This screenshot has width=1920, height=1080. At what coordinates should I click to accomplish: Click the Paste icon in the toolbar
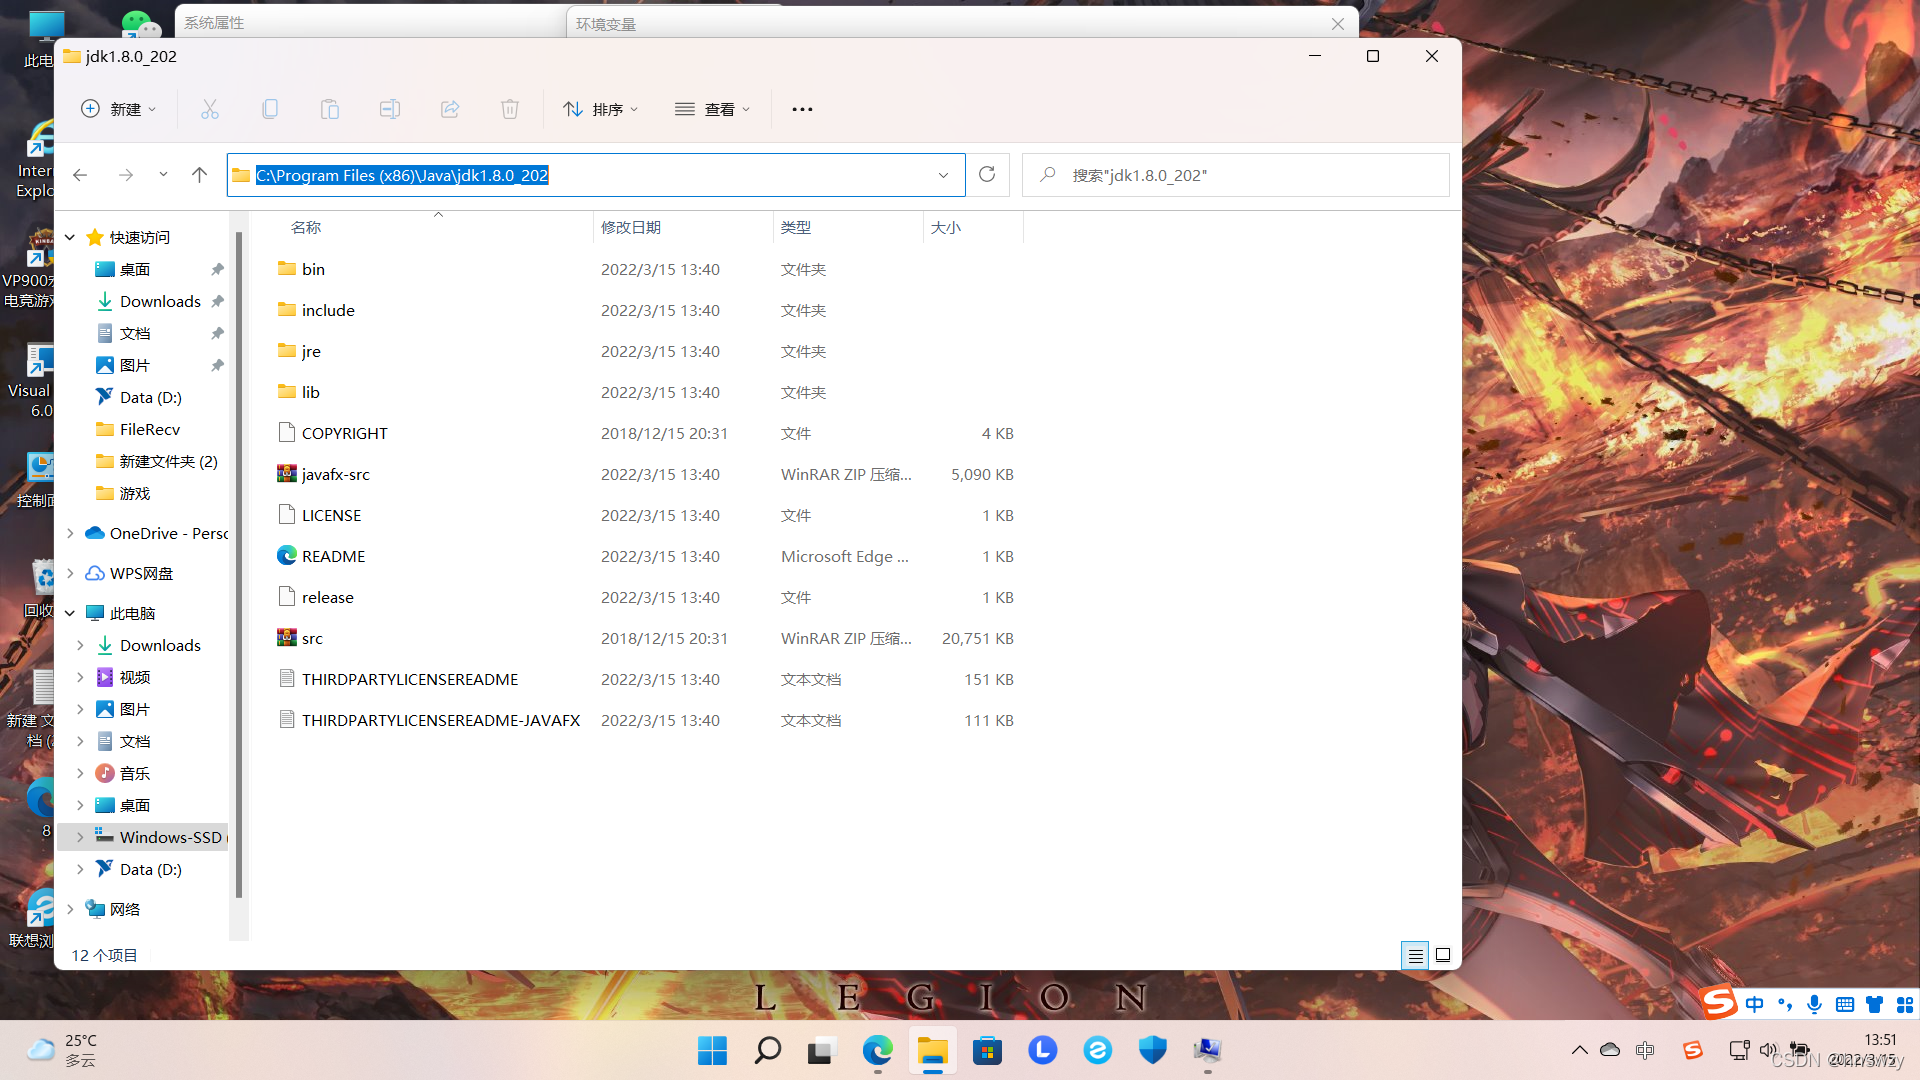pyautogui.click(x=329, y=109)
